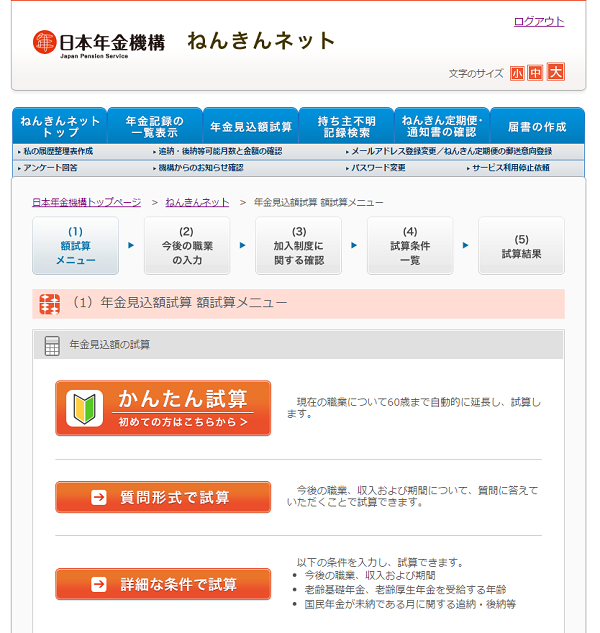Open the ねんきんネットトップ tab
The image size is (600, 633).
pyautogui.click(x=60, y=126)
